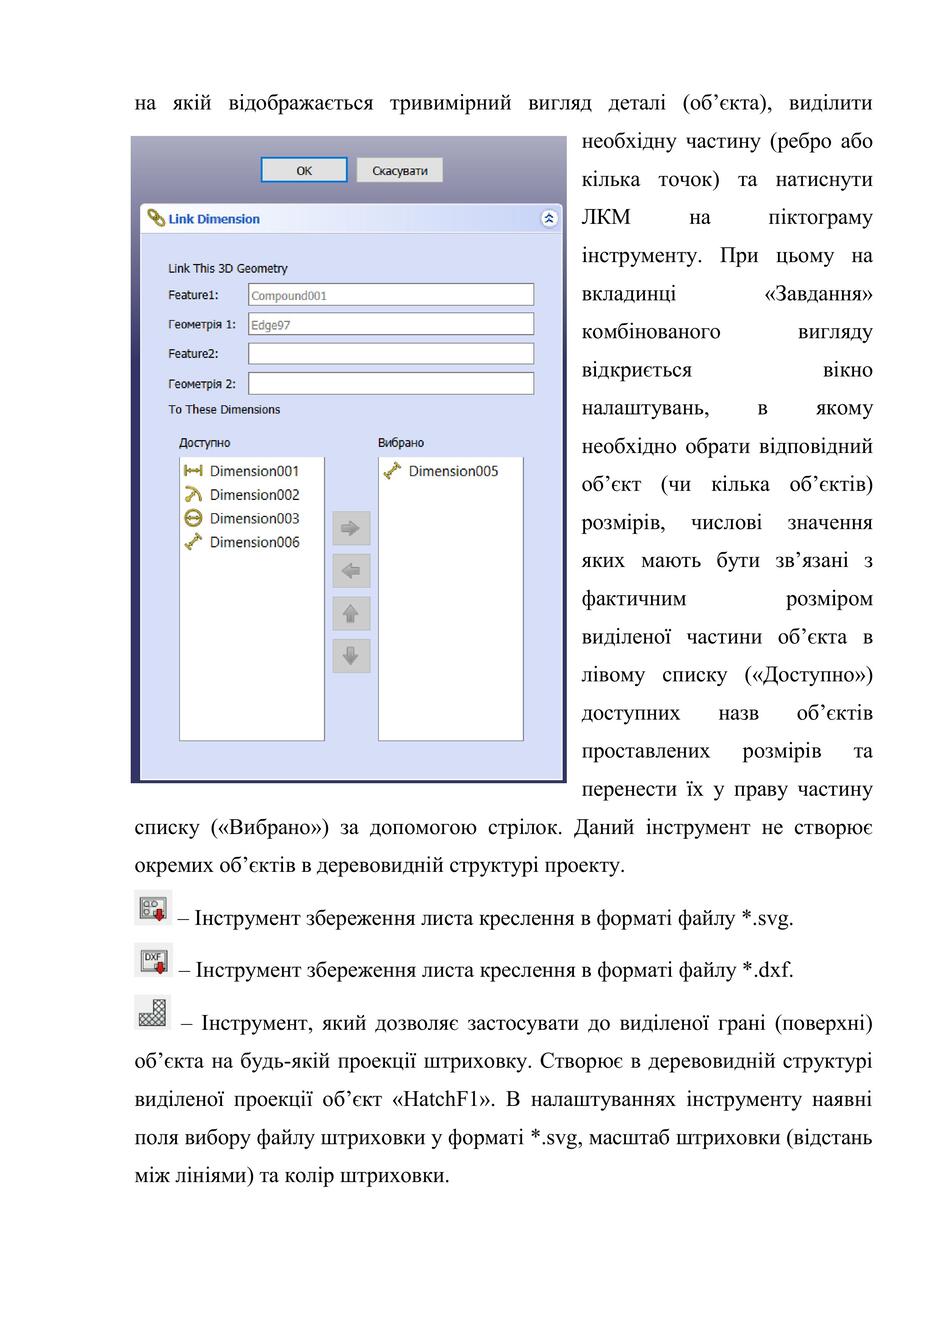Image resolution: width=940 pixels, height=1329 pixels.
Task: Select Dimension005 in the Вибрано list
Action: coord(451,471)
